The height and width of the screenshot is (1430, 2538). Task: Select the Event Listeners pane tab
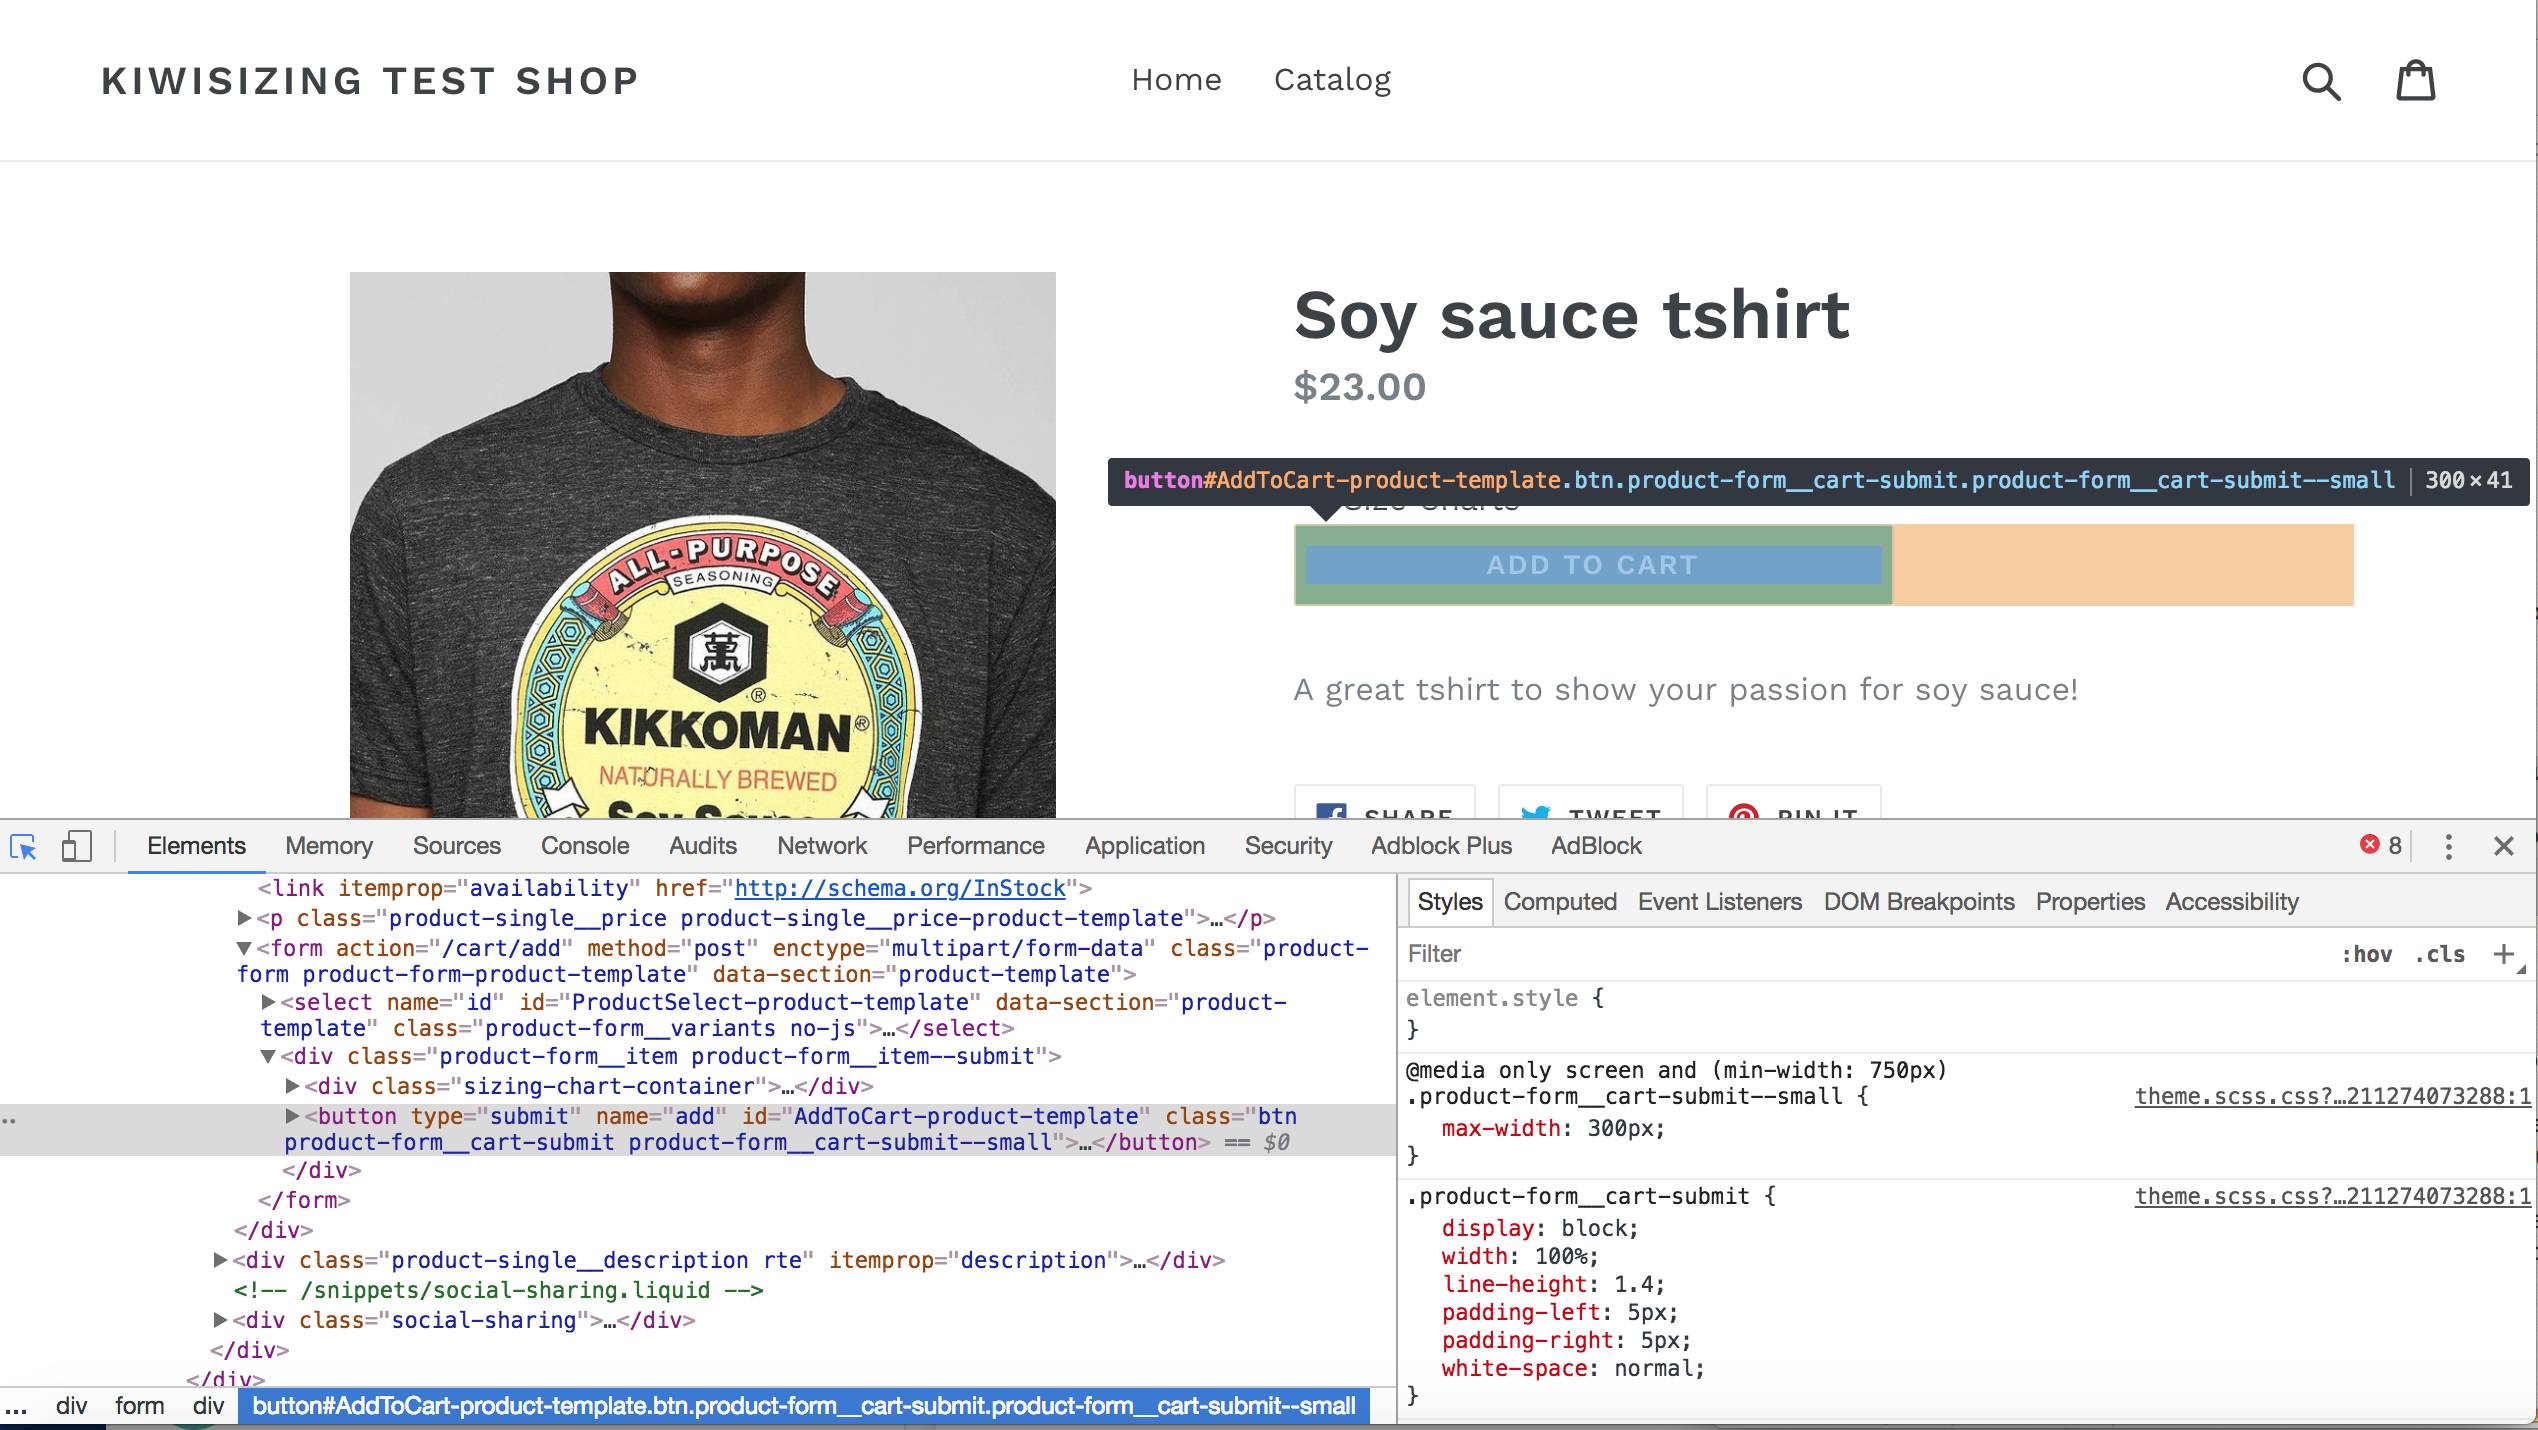tap(1720, 902)
